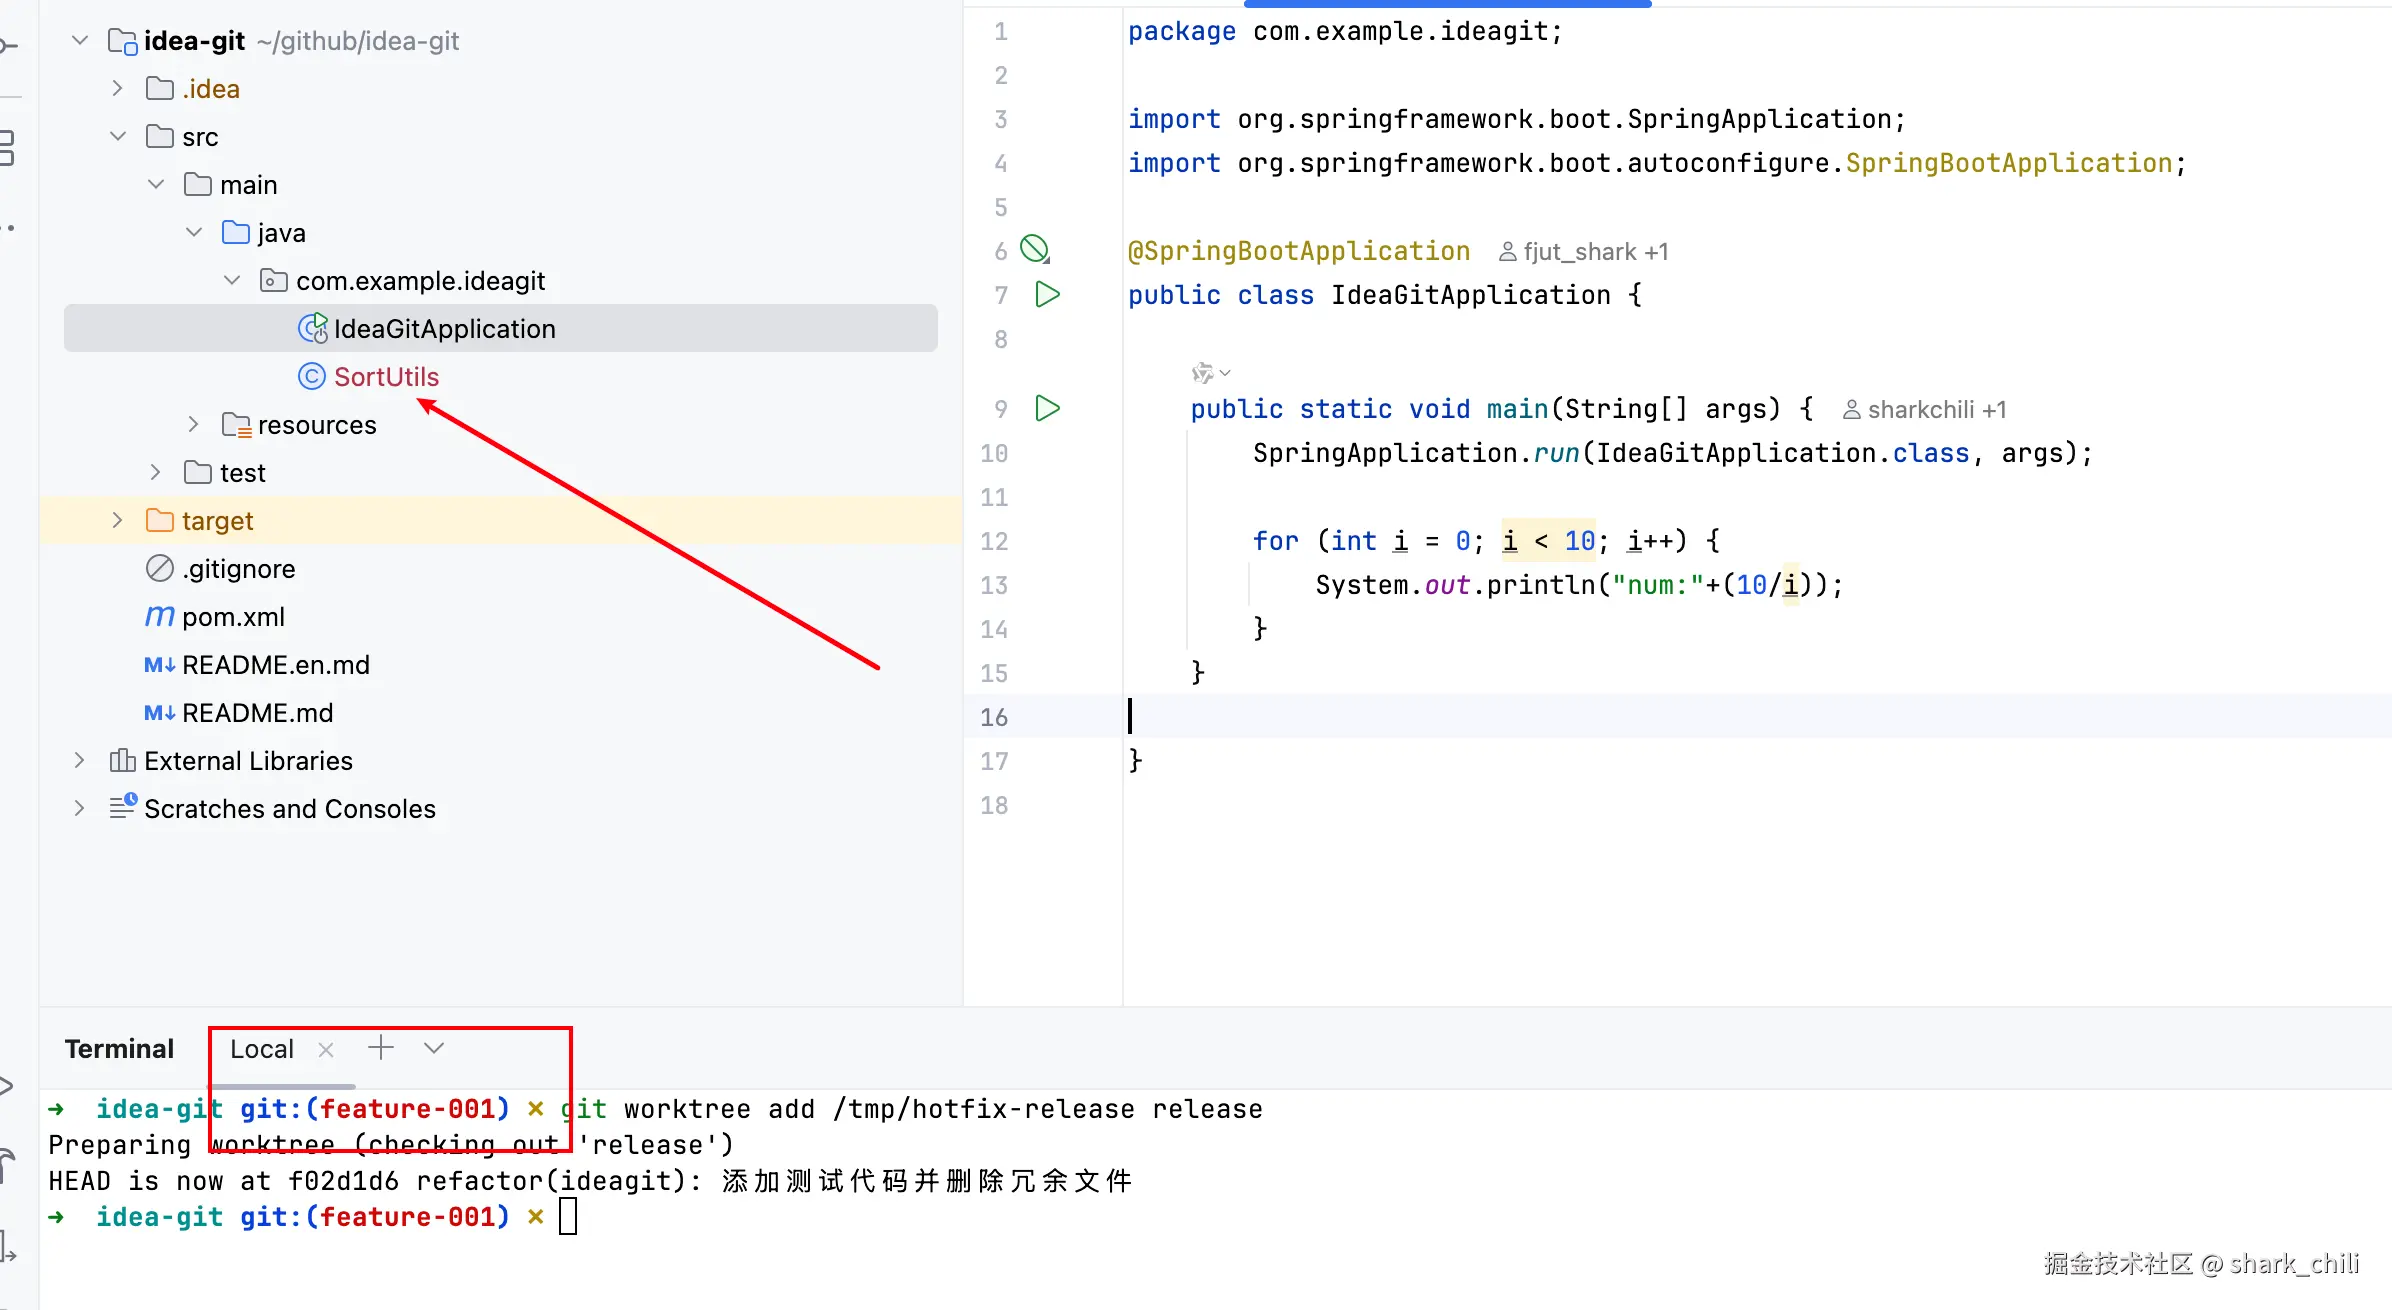
Task: Expand Scratches and Consoles node
Action: pos(79,808)
